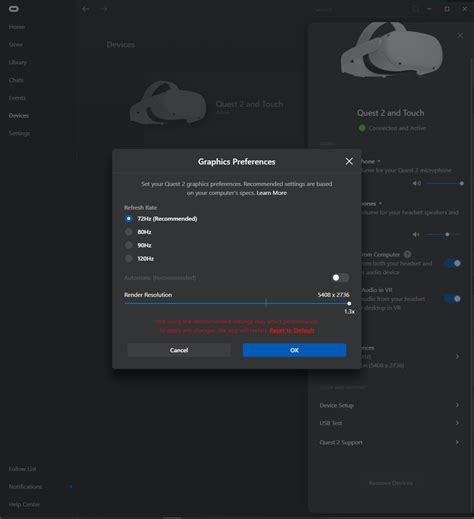
Task: Click the microphone volume speaker icon
Action: [x=417, y=183]
